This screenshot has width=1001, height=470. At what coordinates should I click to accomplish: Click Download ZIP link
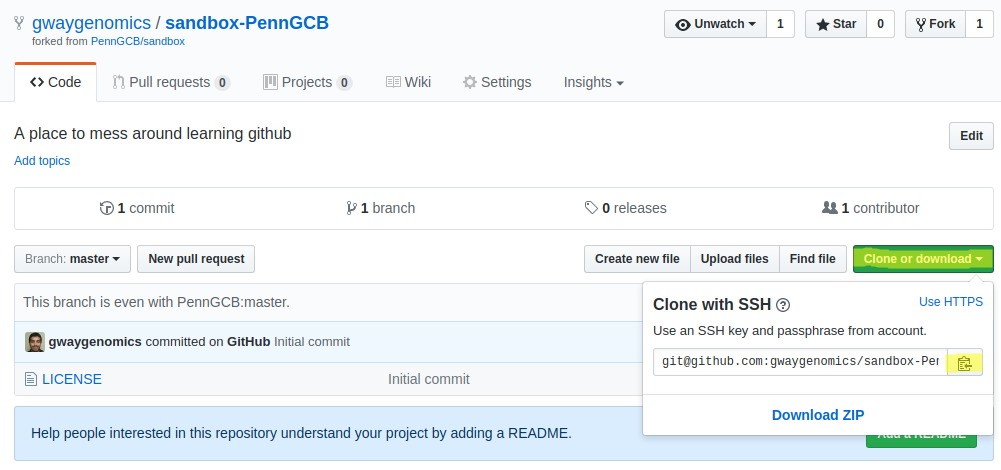[817, 415]
